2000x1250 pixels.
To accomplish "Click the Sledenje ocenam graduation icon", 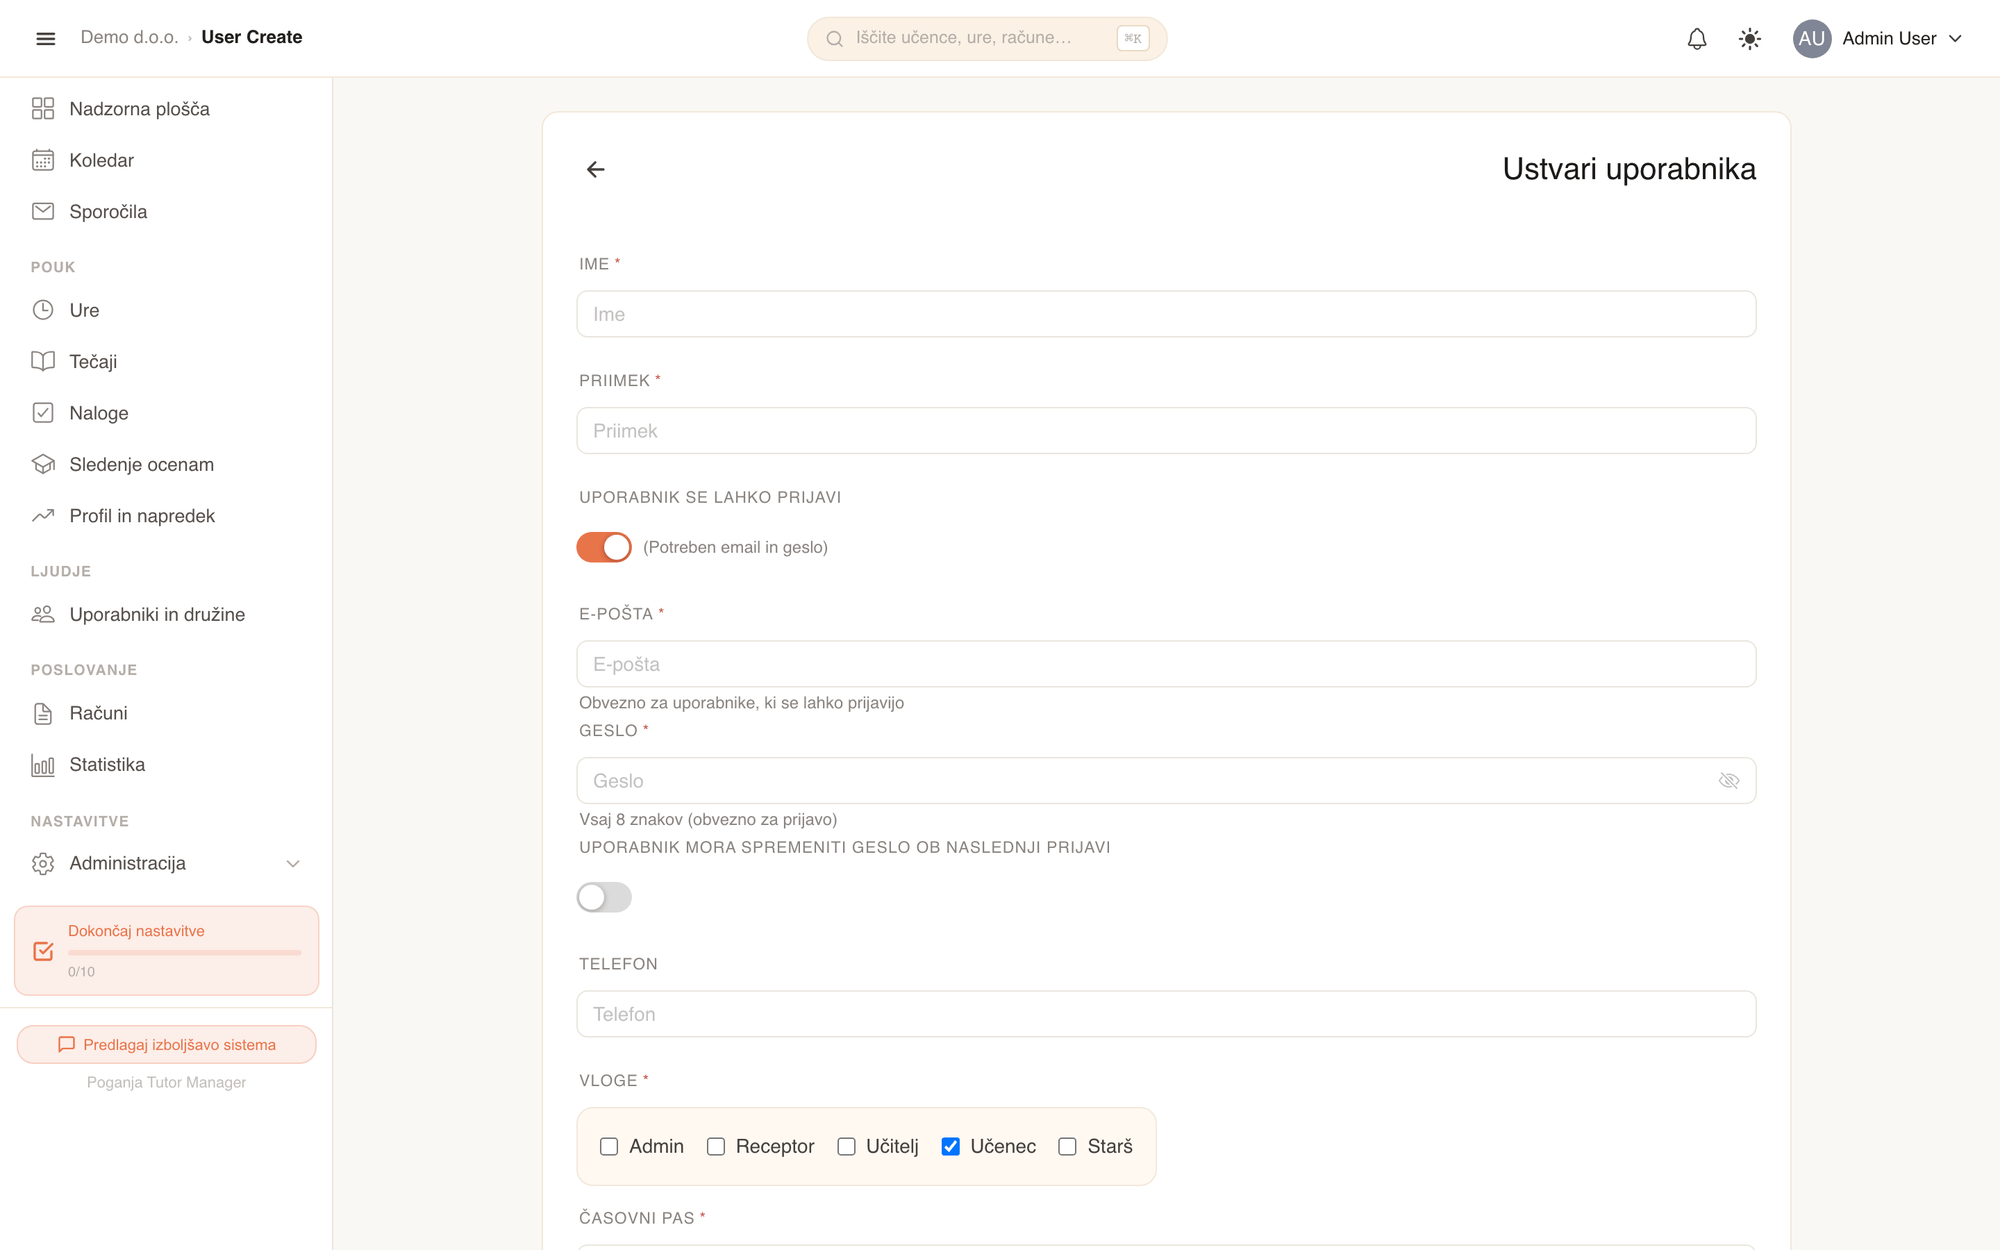I will click(43, 464).
